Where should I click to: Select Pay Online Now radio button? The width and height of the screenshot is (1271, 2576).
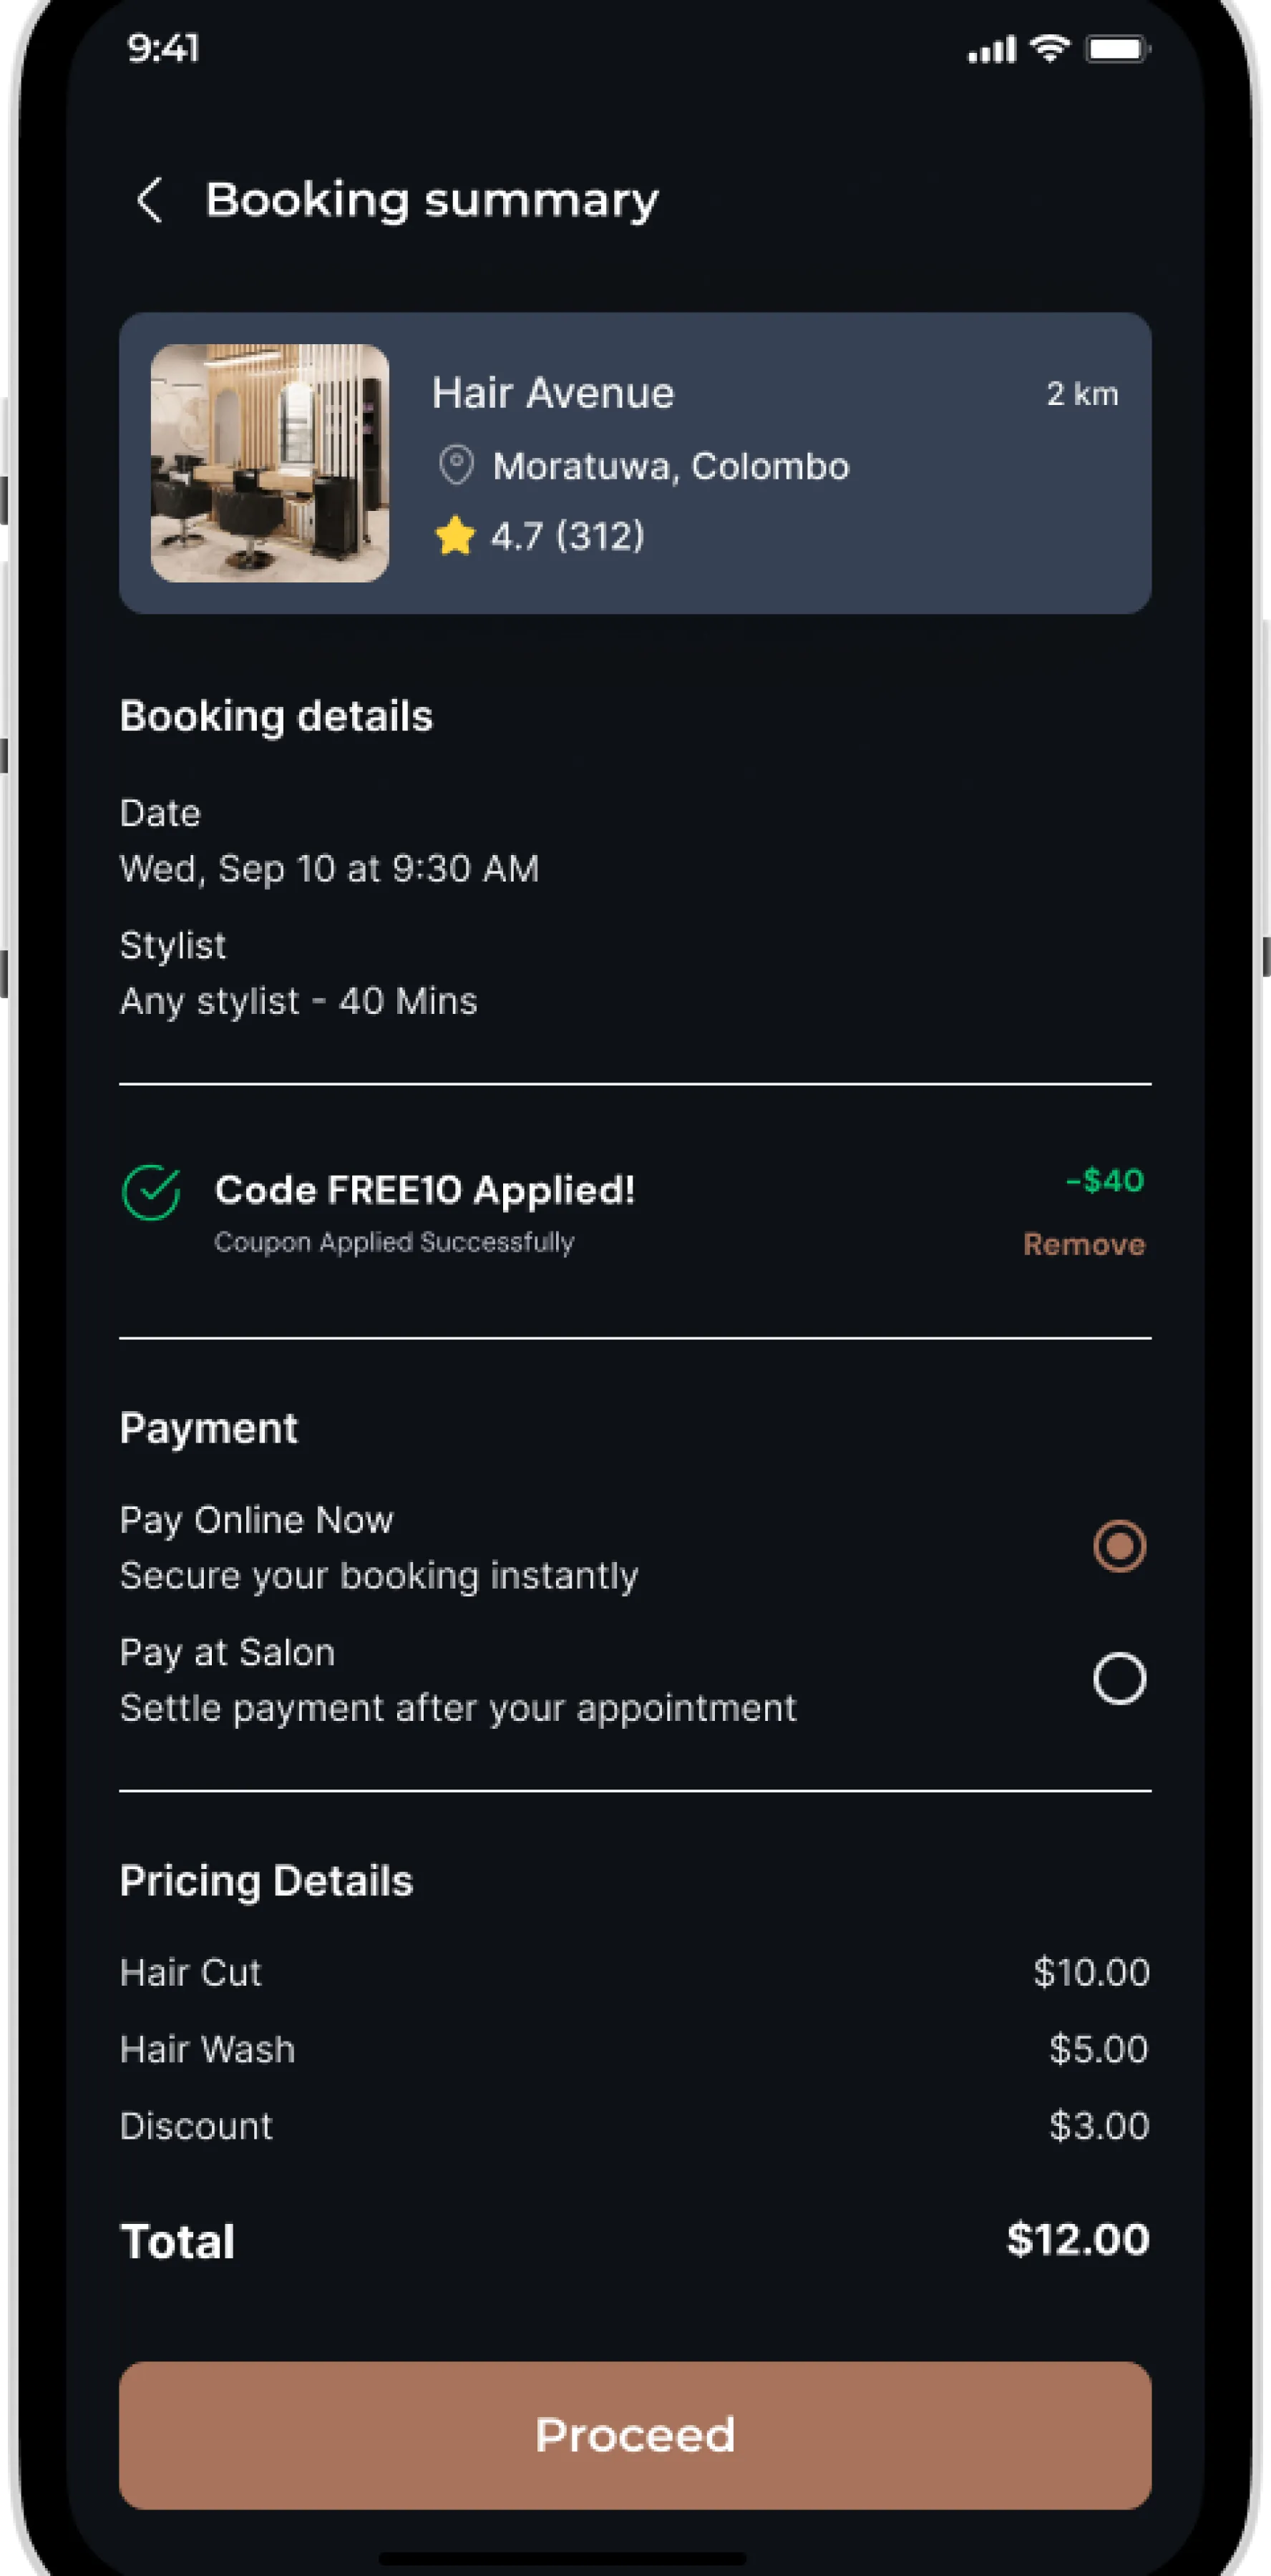coord(1119,1546)
